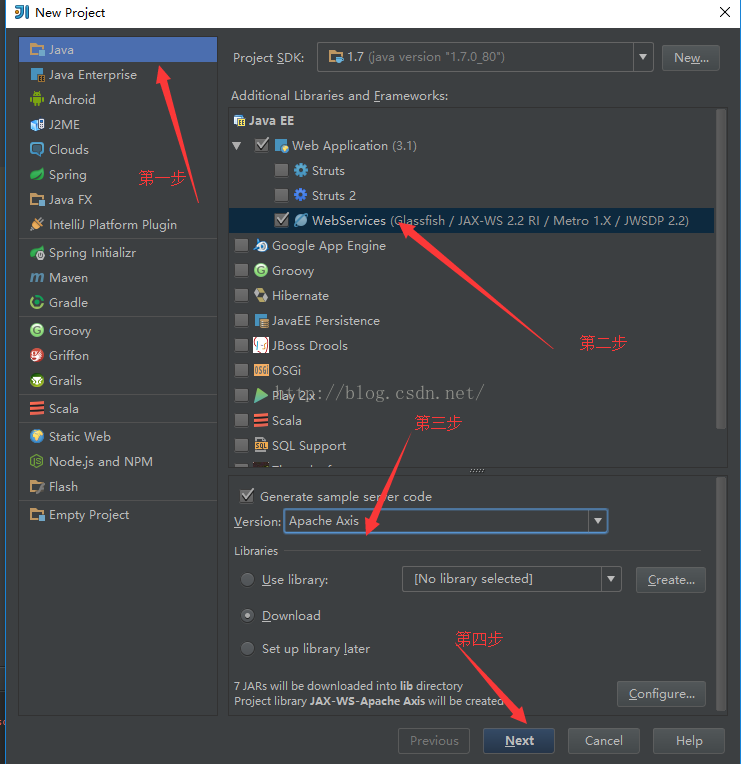Collapse the Web Application tree node
This screenshot has height=764, width=741.
(237, 146)
